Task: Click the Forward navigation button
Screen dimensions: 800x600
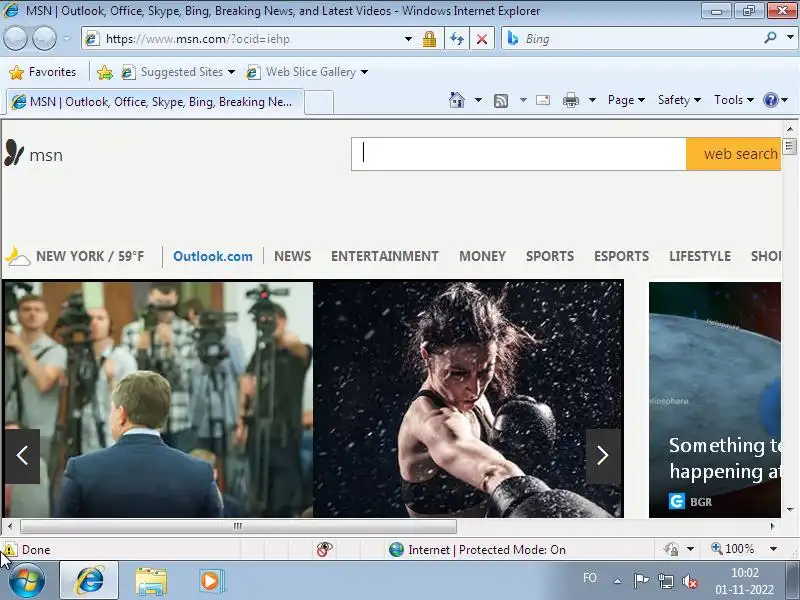Action: [44, 39]
